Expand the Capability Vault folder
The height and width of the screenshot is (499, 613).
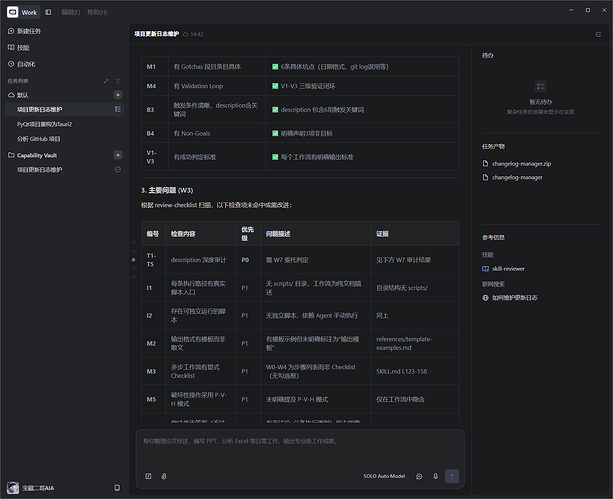click(32, 155)
